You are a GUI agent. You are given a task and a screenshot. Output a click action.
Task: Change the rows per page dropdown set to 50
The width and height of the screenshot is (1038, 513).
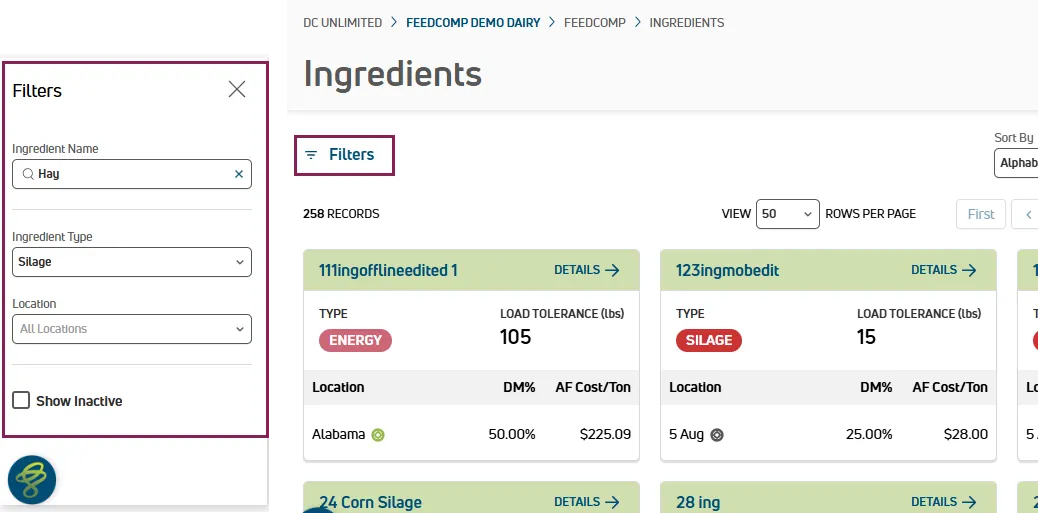point(788,214)
